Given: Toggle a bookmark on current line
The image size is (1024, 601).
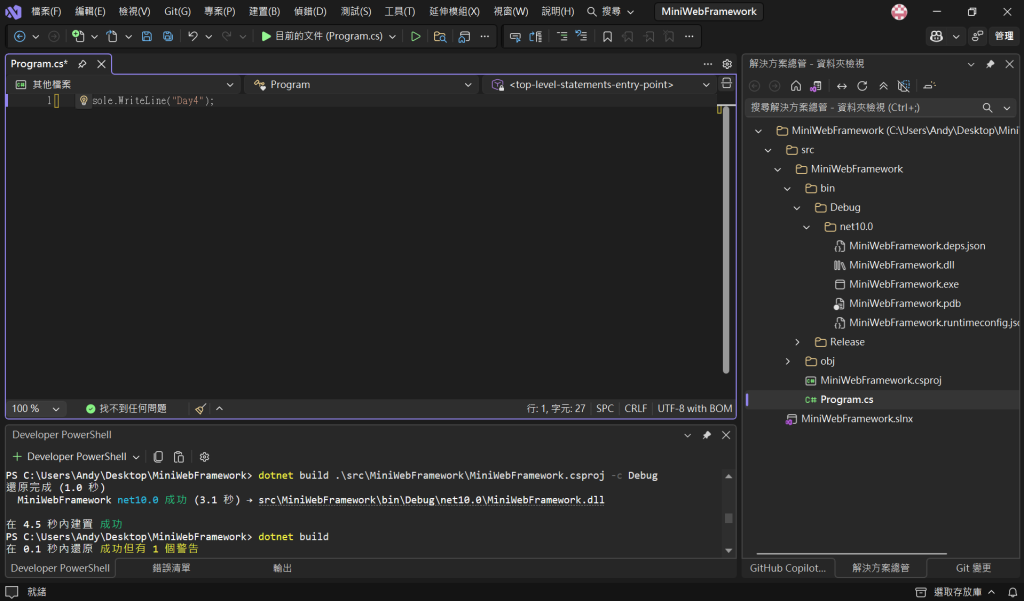Looking at the screenshot, I should [x=607, y=37].
